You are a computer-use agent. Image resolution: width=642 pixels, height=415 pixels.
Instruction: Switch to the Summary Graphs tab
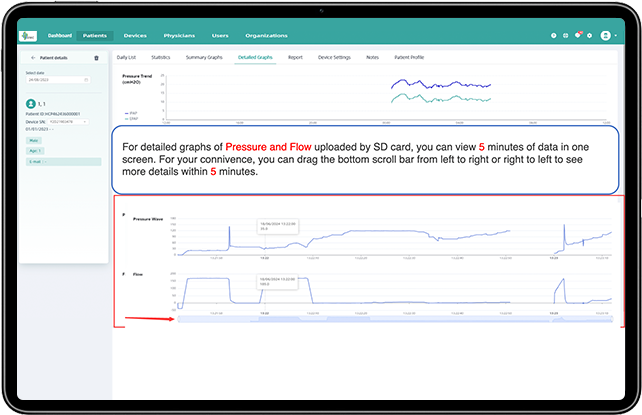click(x=204, y=58)
